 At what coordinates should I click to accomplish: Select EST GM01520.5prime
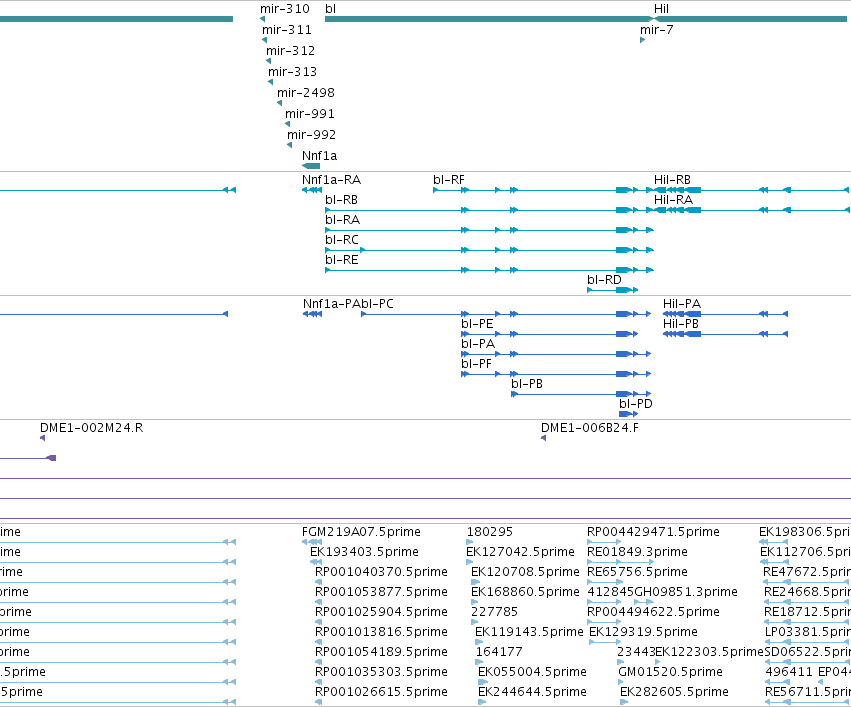[670, 672]
